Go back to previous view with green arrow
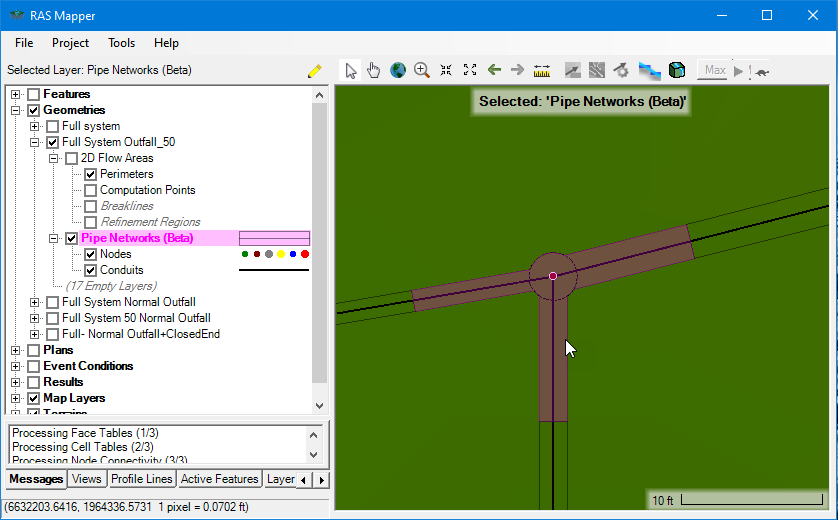The image size is (838, 520). coord(494,70)
